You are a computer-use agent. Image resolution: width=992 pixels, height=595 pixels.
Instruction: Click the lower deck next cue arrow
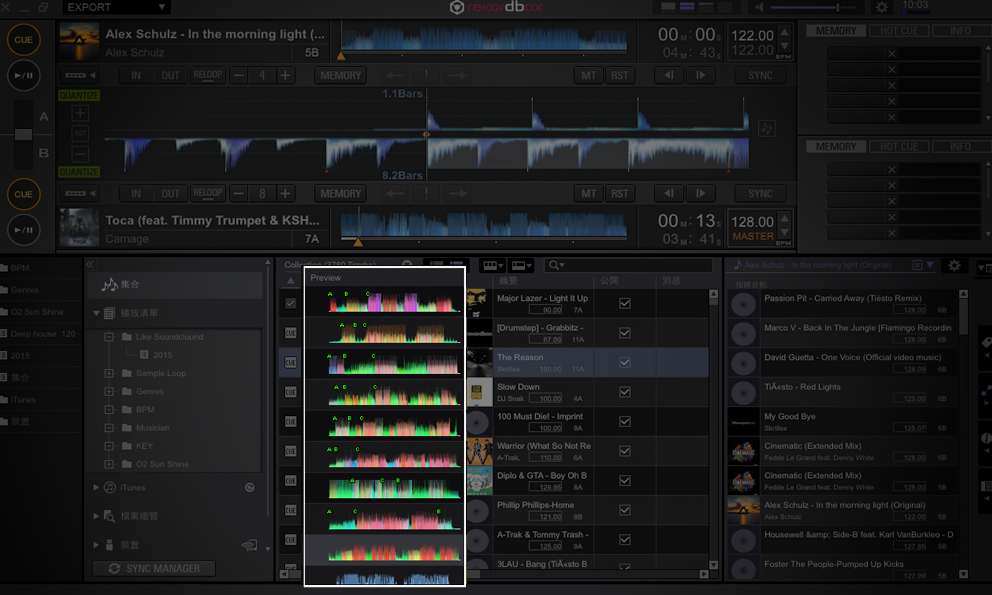457,193
